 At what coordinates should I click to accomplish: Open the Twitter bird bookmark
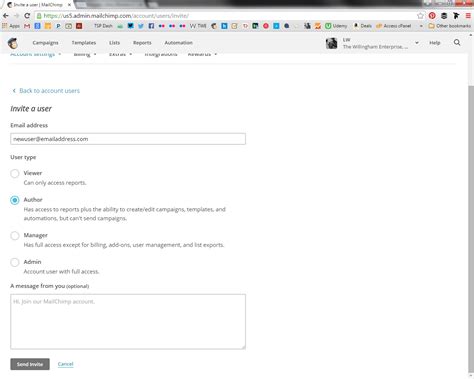[x=141, y=26]
